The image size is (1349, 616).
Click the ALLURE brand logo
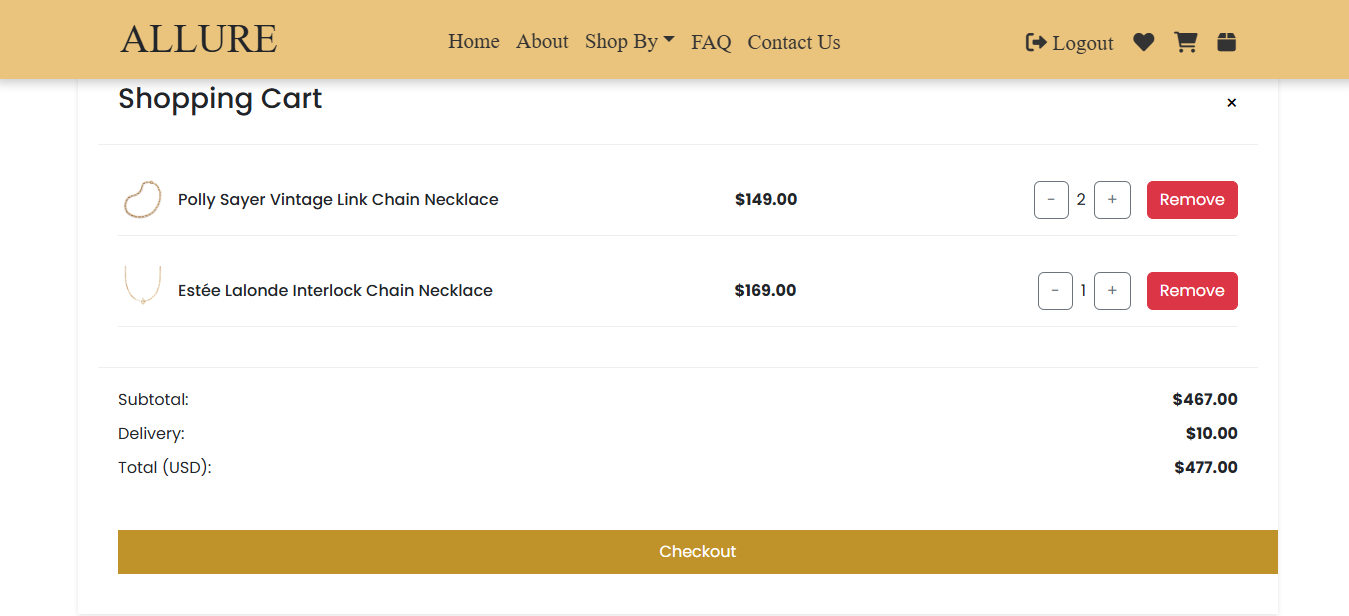pyautogui.click(x=199, y=39)
